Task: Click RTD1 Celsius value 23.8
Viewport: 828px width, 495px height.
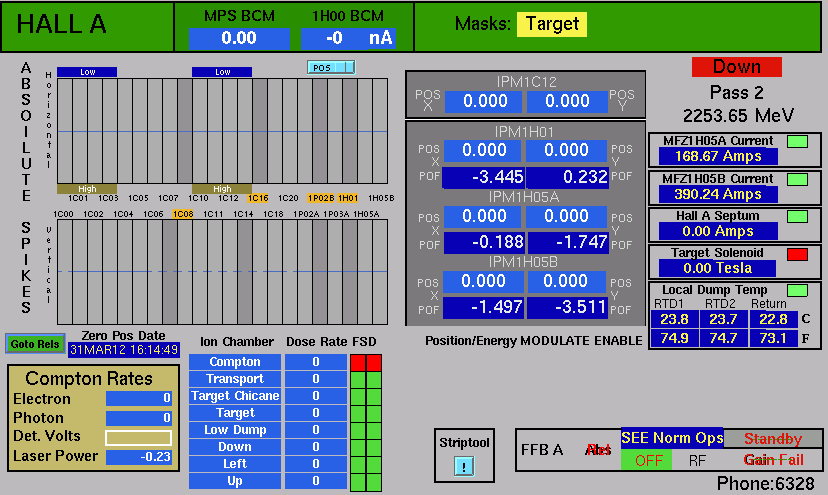Action: click(674, 320)
